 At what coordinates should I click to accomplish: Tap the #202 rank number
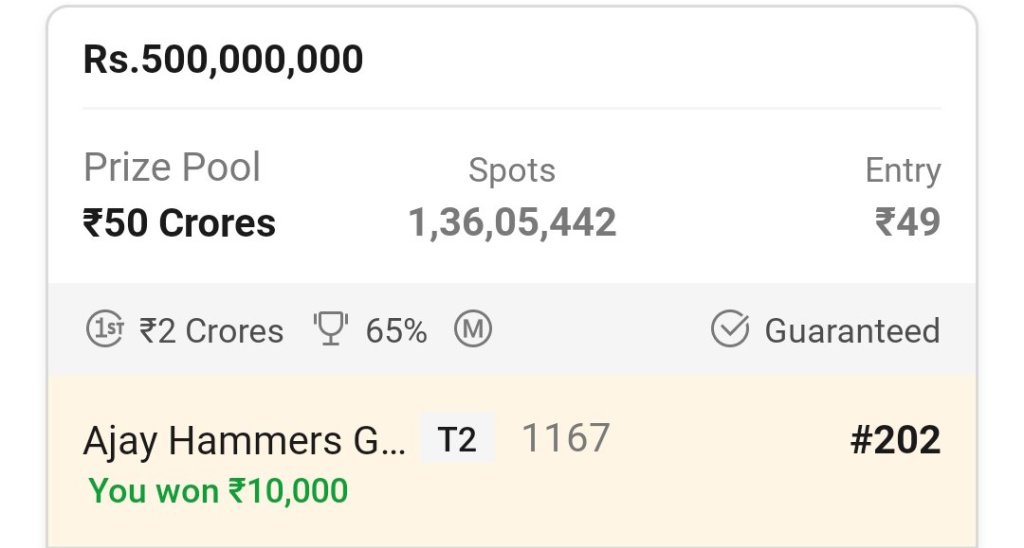tap(895, 441)
